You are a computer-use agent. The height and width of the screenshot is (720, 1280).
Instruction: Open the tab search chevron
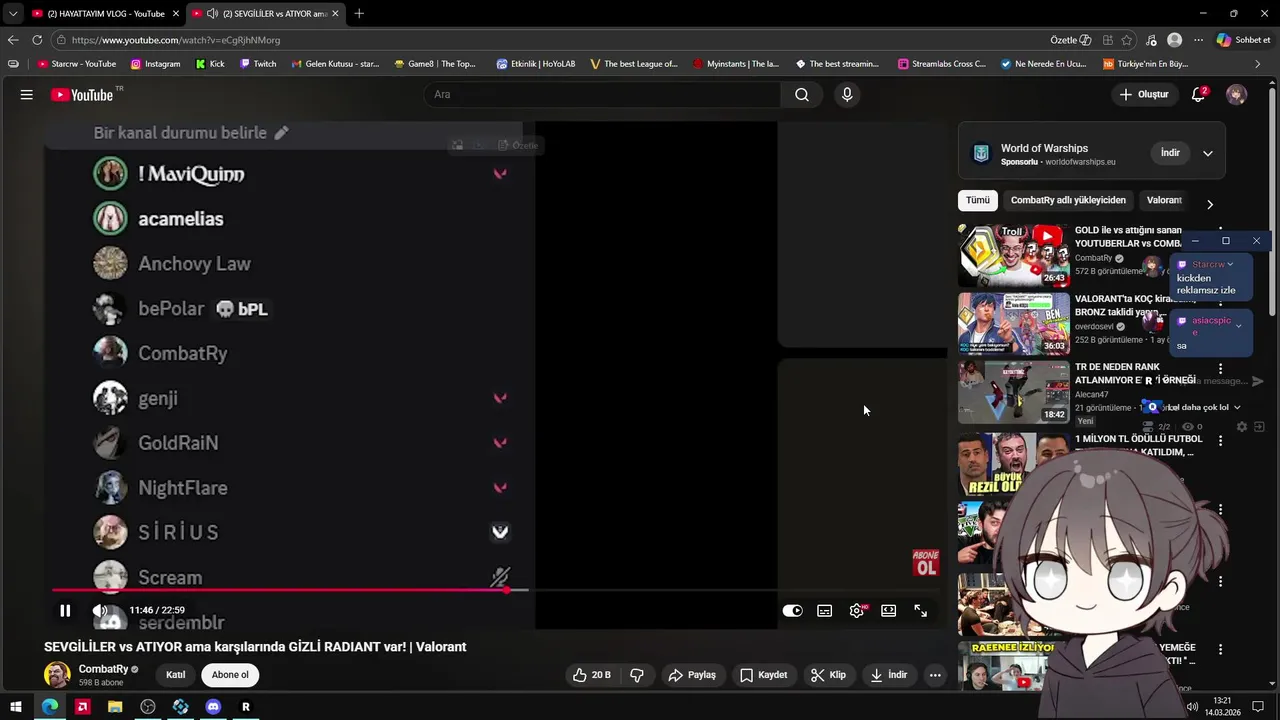point(12,14)
